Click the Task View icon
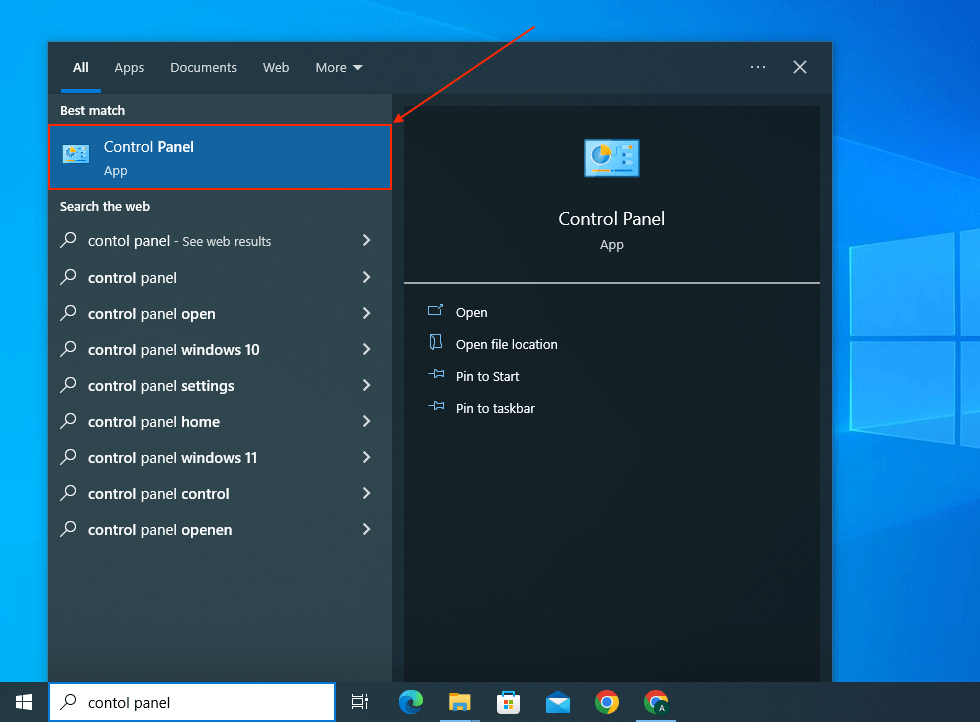980x722 pixels. (x=360, y=702)
